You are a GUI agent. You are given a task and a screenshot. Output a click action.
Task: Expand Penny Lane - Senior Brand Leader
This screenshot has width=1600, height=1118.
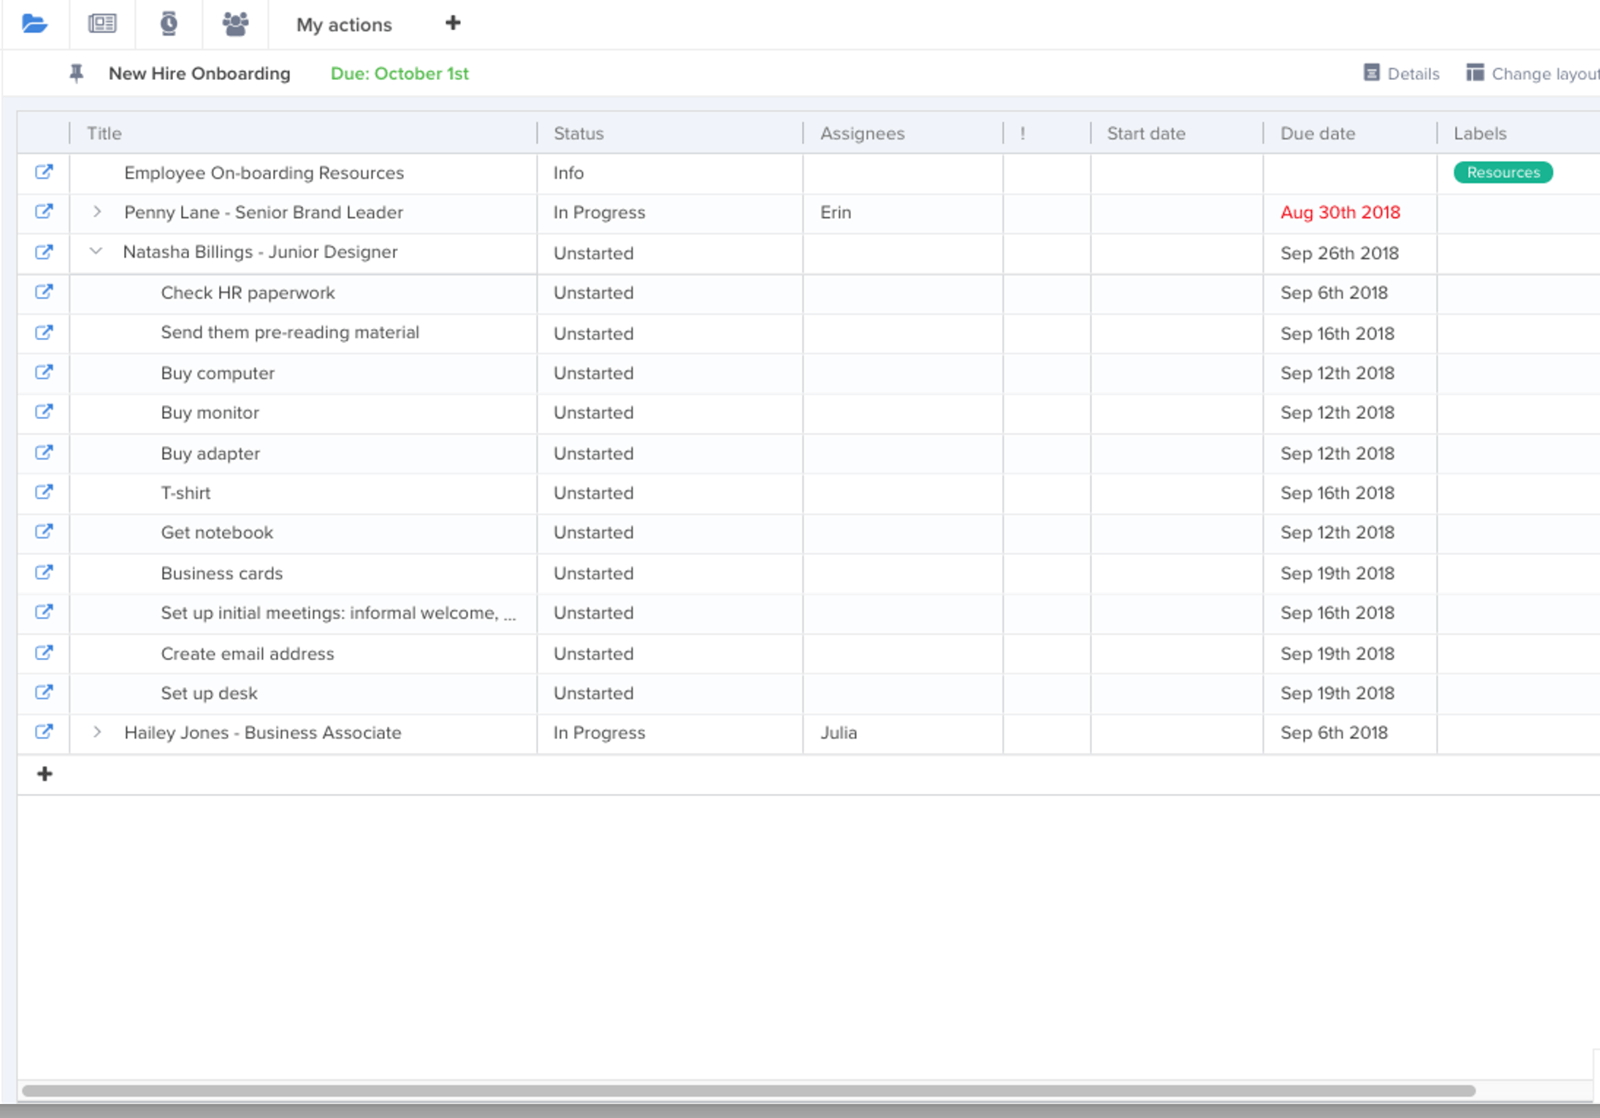click(x=97, y=212)
